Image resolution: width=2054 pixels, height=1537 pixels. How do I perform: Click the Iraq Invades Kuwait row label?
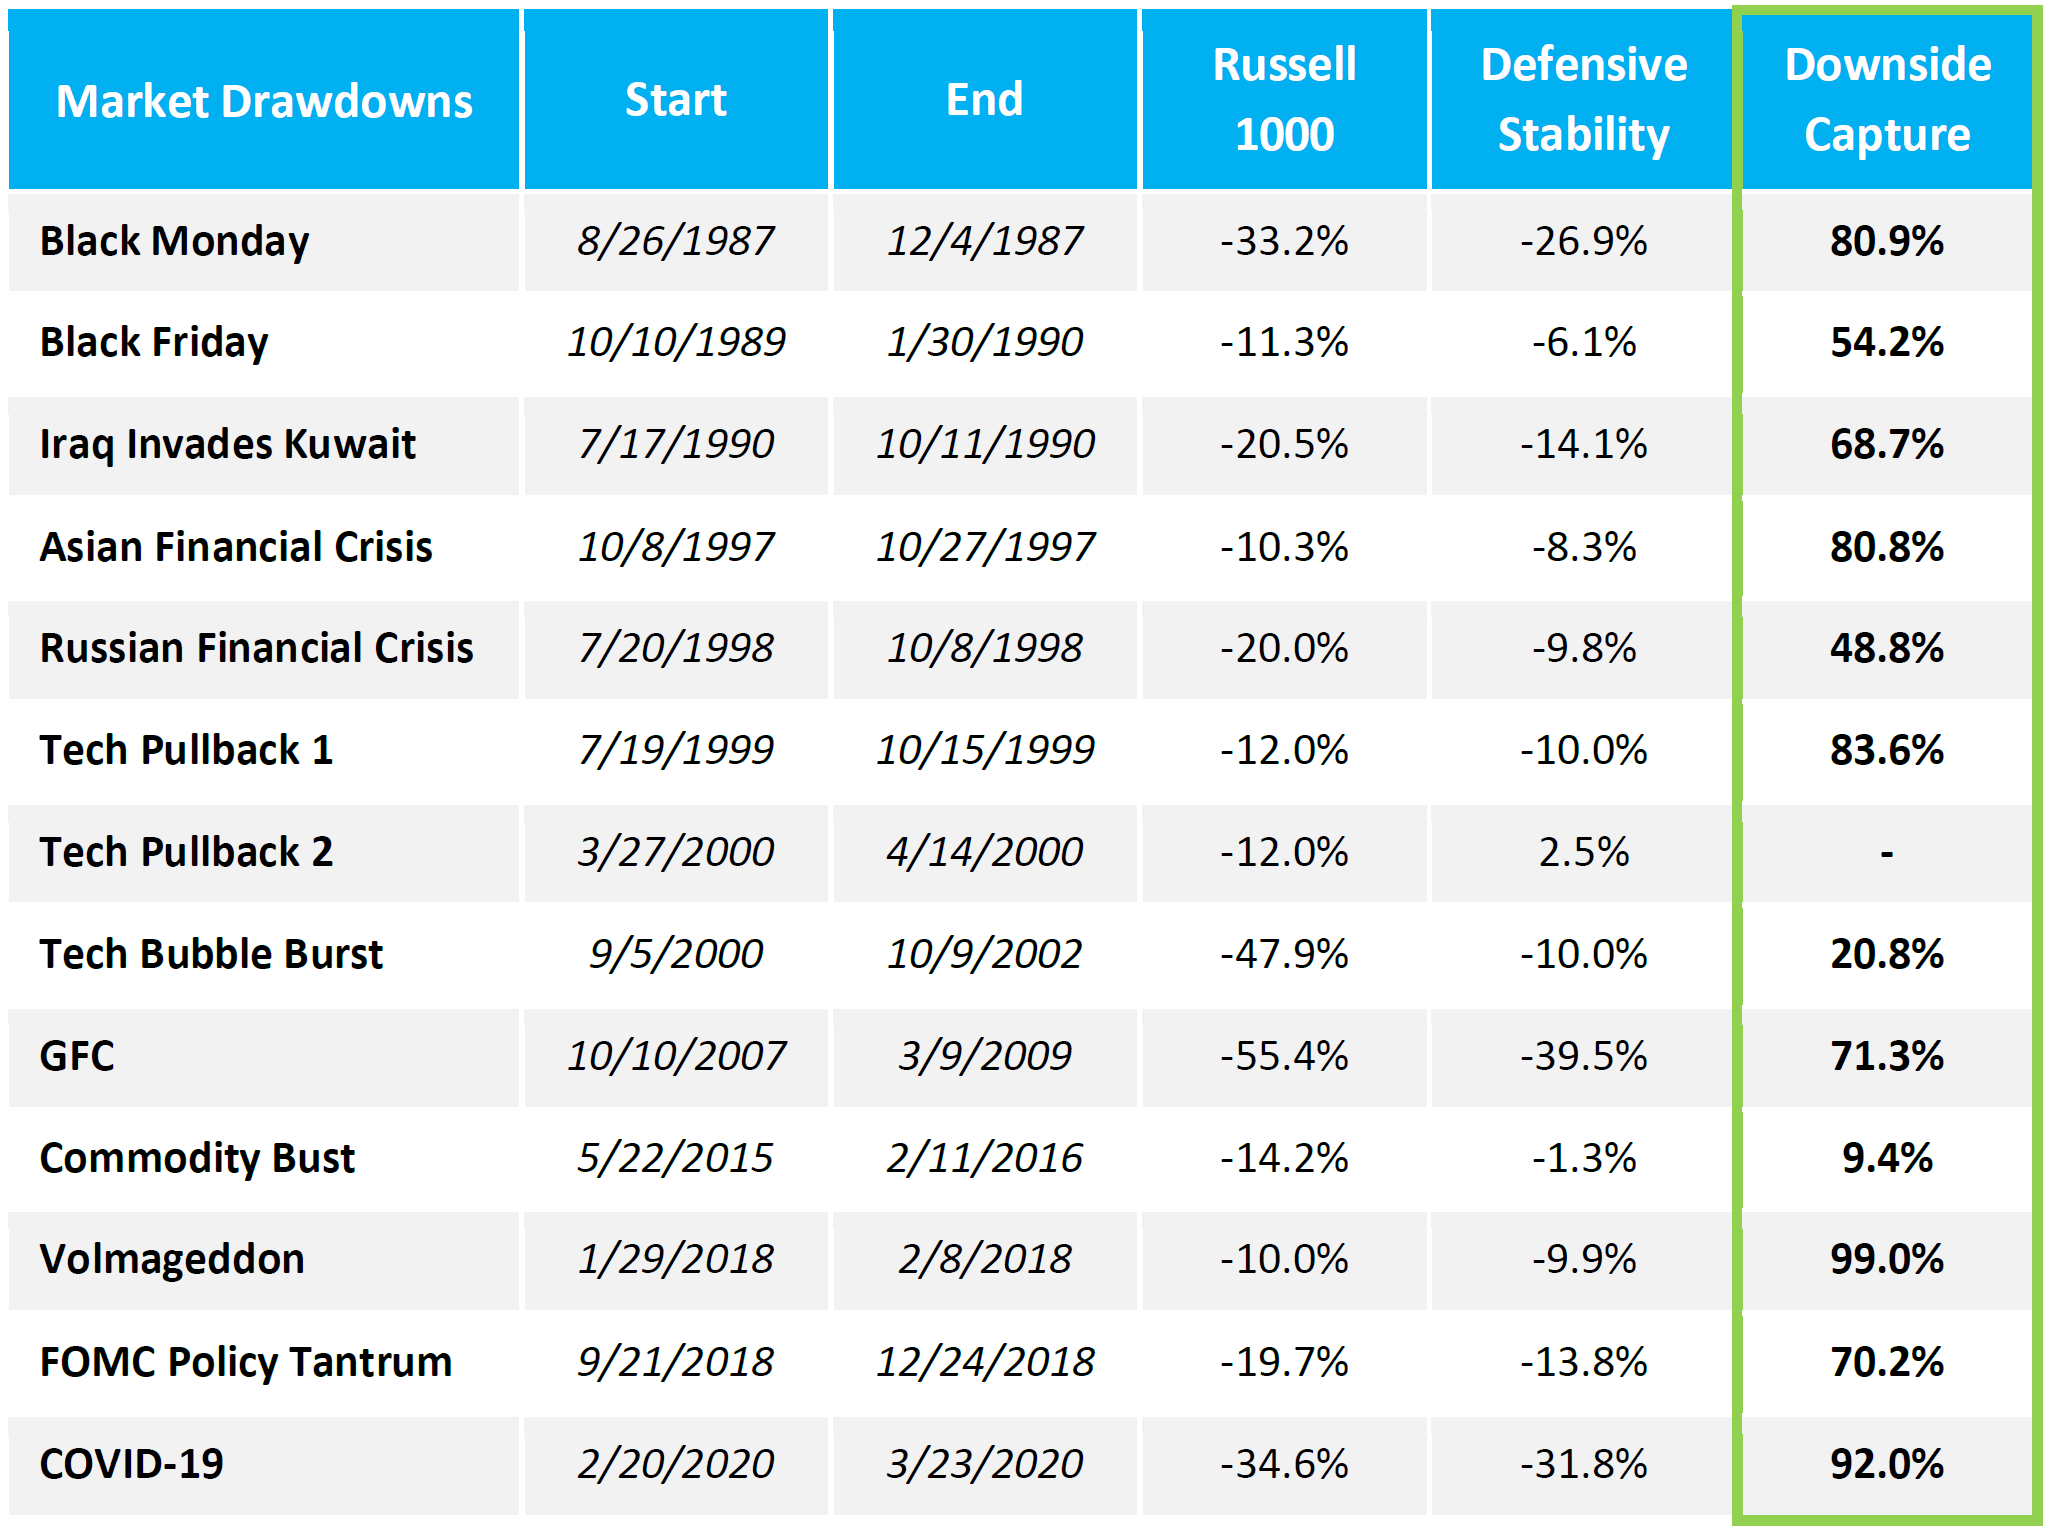click(227, 444)
